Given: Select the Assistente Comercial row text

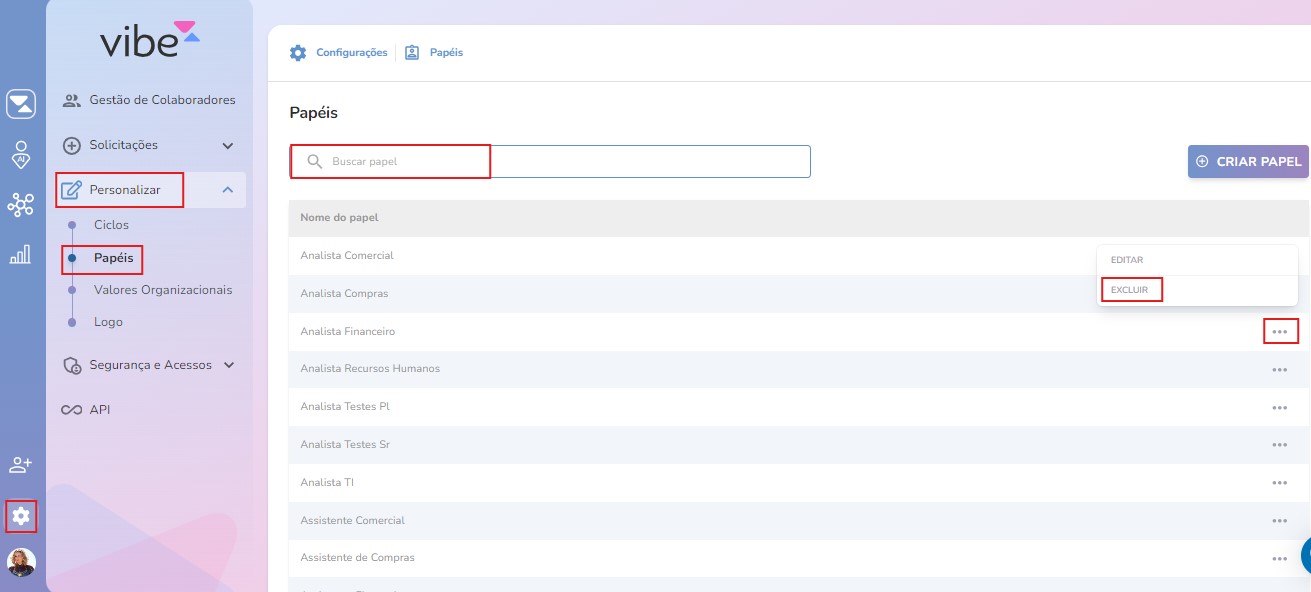Looking at the screenshot, I should point(352,520).
